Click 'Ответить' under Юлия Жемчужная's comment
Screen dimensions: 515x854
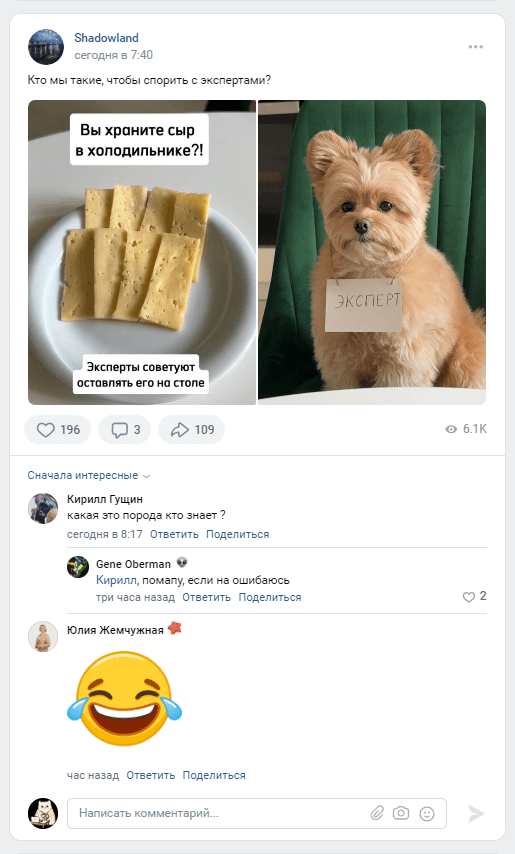[x=151, y=775]
